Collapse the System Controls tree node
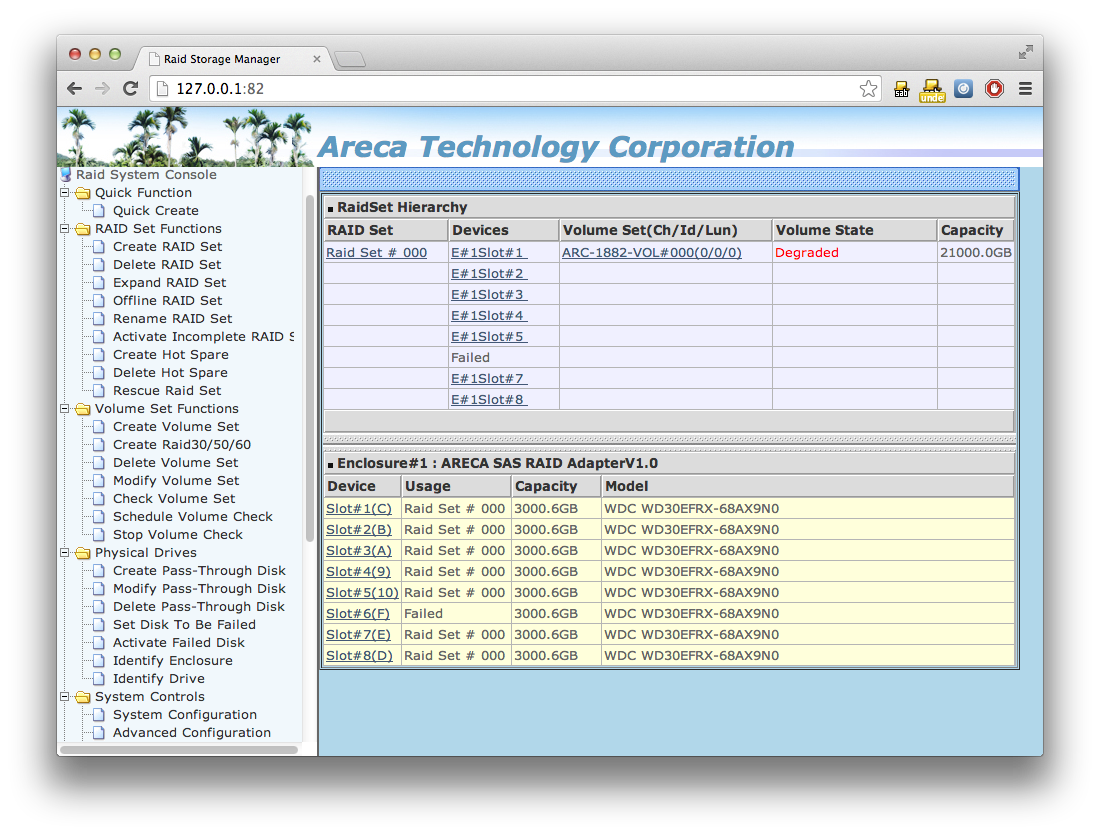Image resolution: width=1100 pixels, height=835 pixels. 65,696
